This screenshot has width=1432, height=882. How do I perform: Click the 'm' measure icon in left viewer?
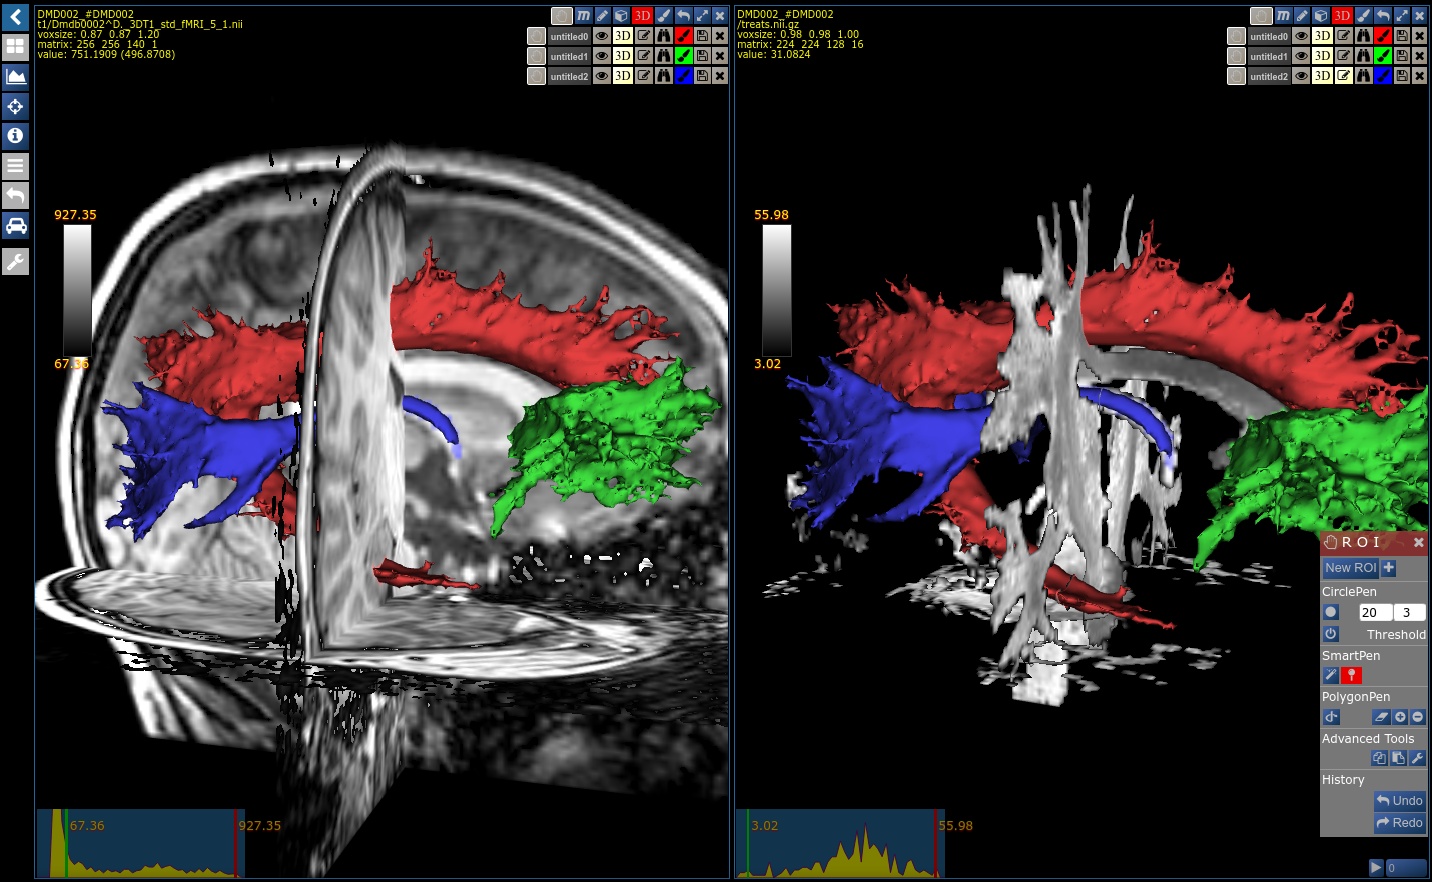point(584,16)
